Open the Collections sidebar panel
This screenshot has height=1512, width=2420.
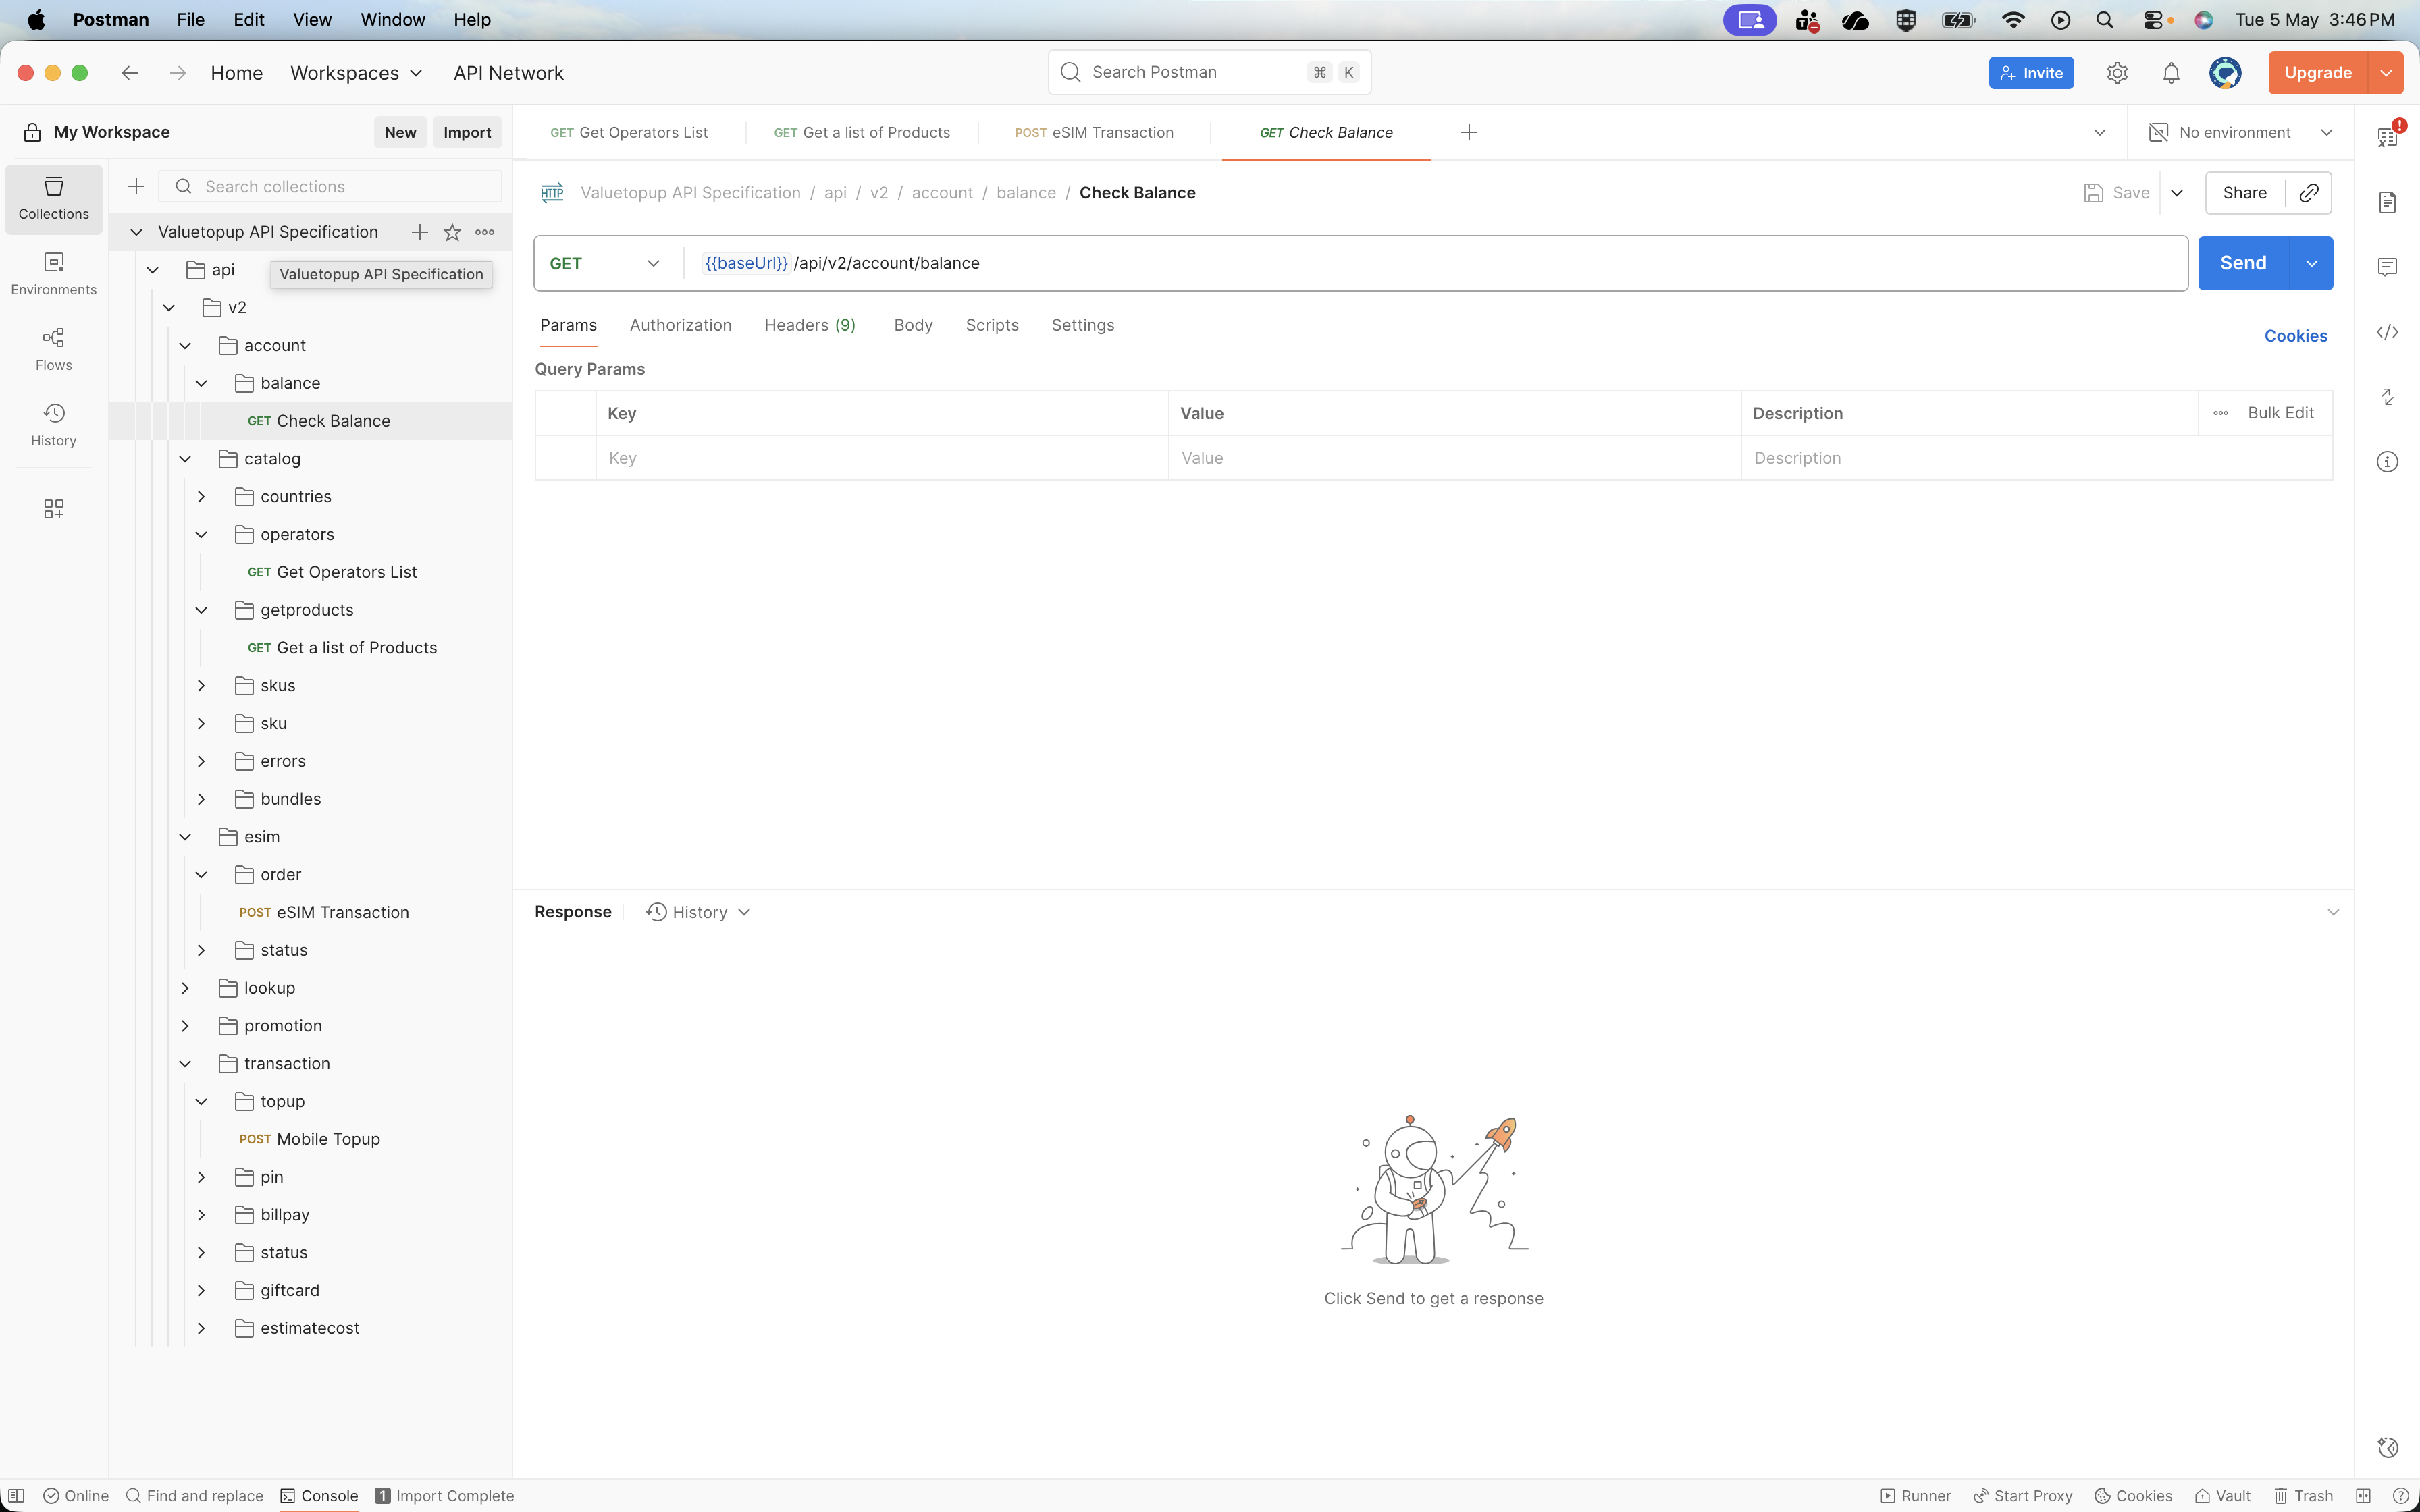(x=54, y=198)
